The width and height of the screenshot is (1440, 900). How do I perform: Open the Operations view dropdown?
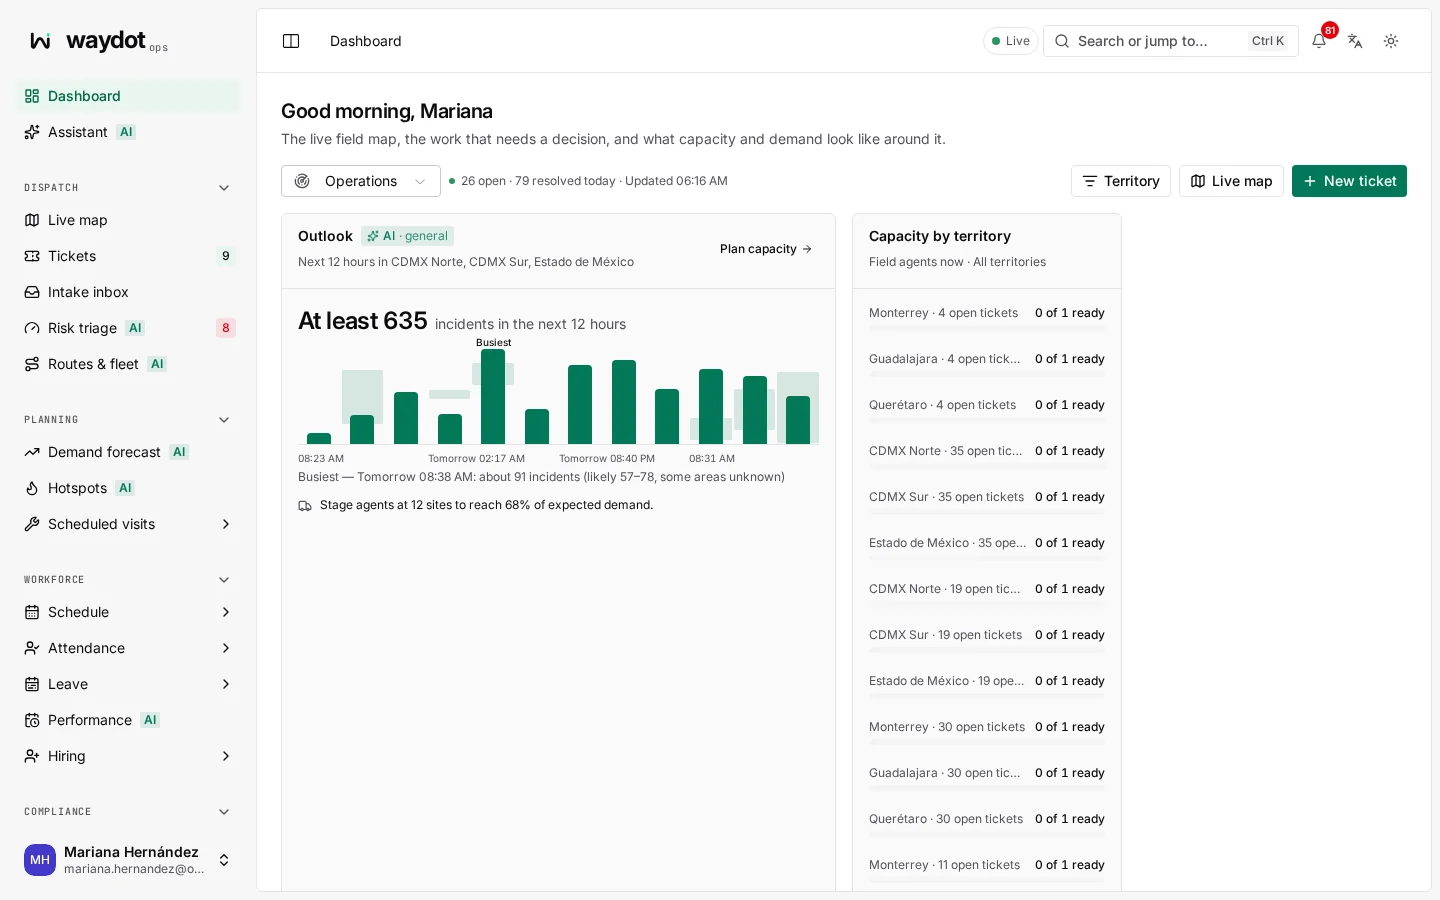(361, 181)
